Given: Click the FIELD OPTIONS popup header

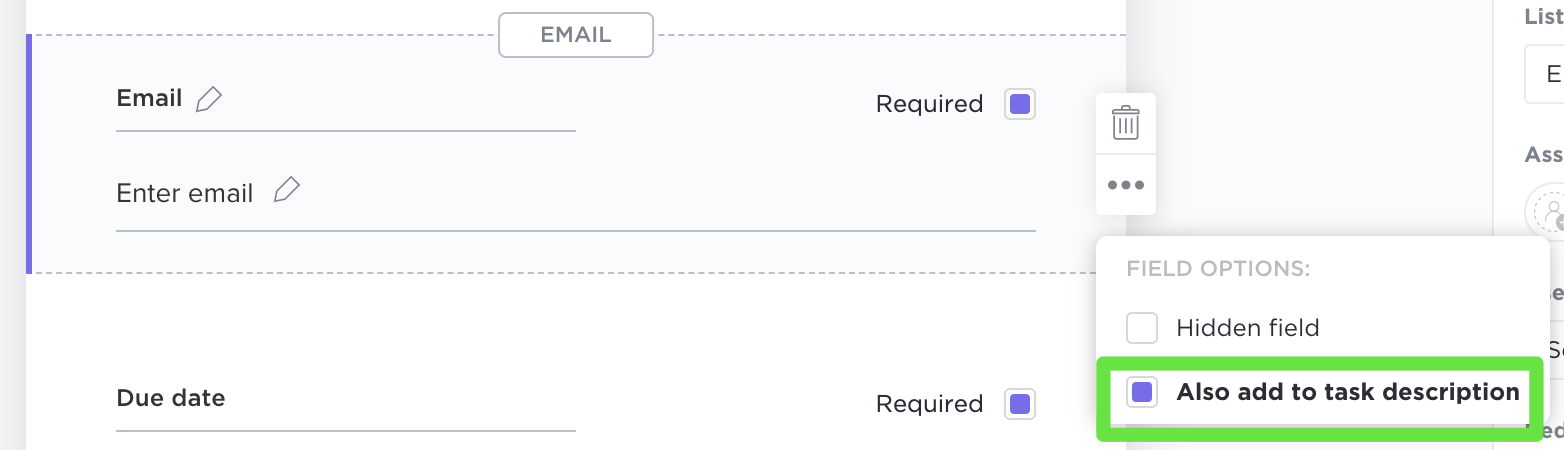Looking at the screenshot, I should coord(1218,269).
